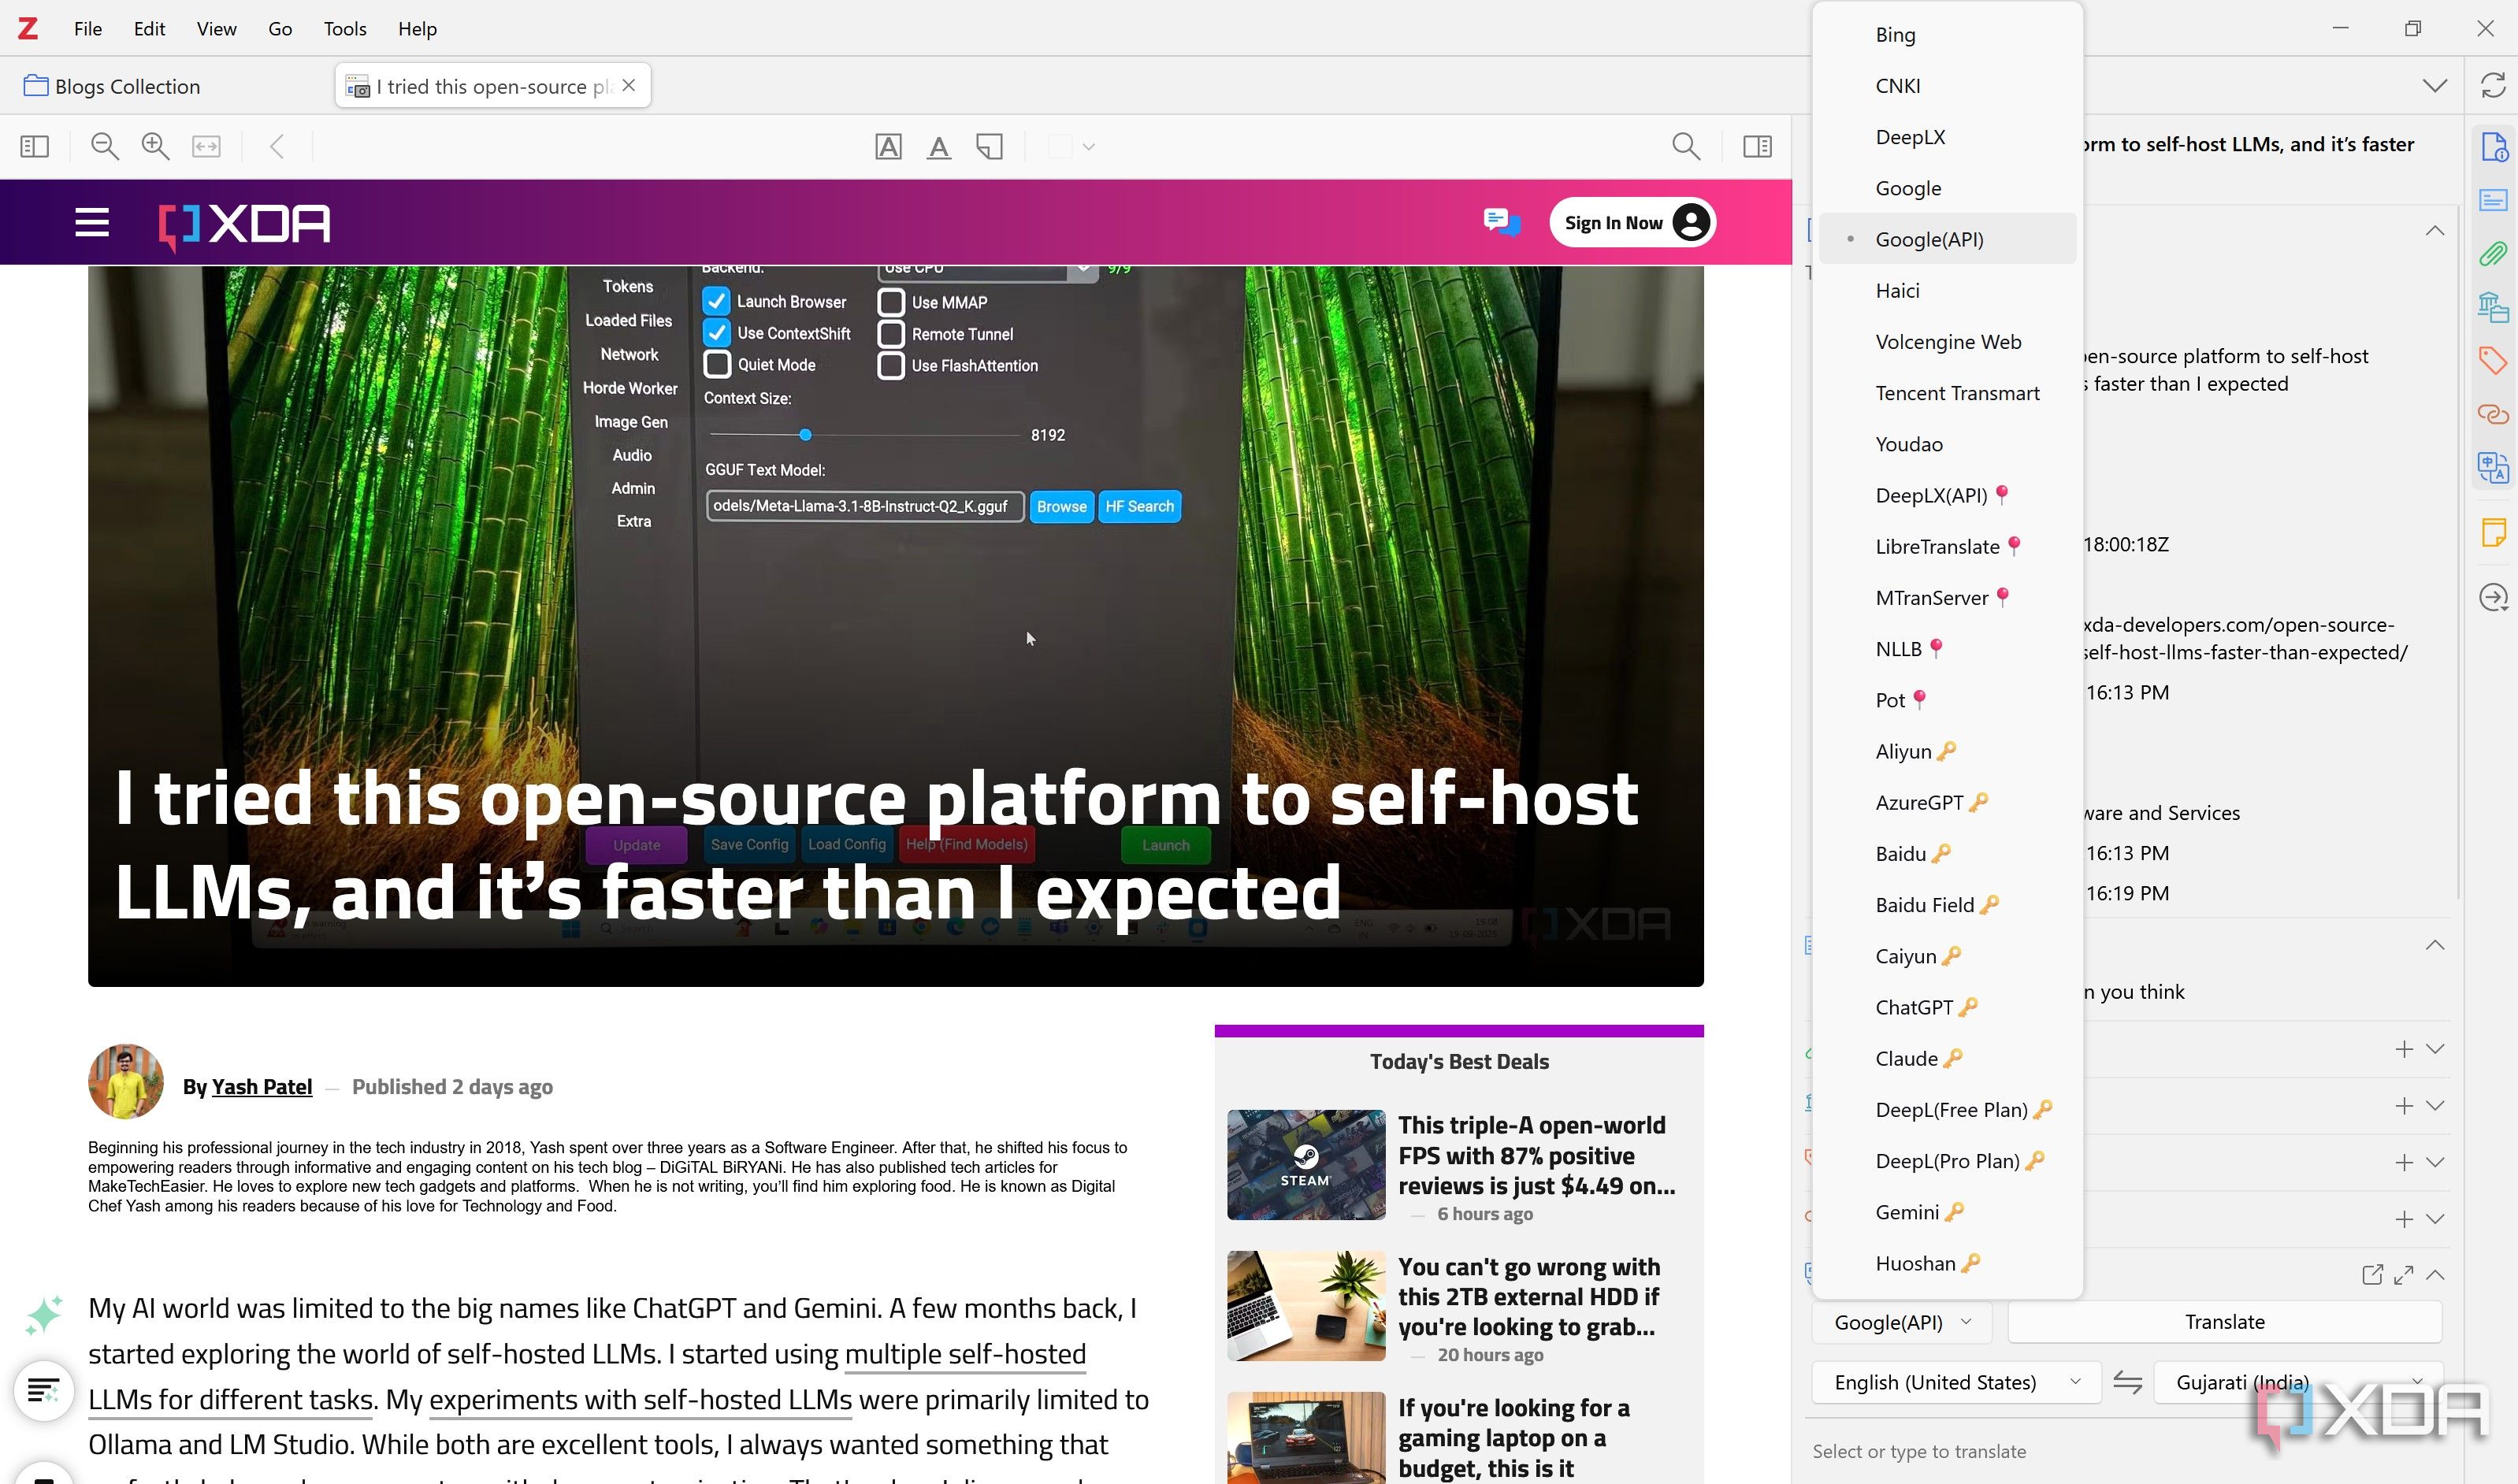Image resolution: width=2518 pixels, height=1484 pixels.
Task: Click the zoom in magnifier icon
Action: pos(155,146)
